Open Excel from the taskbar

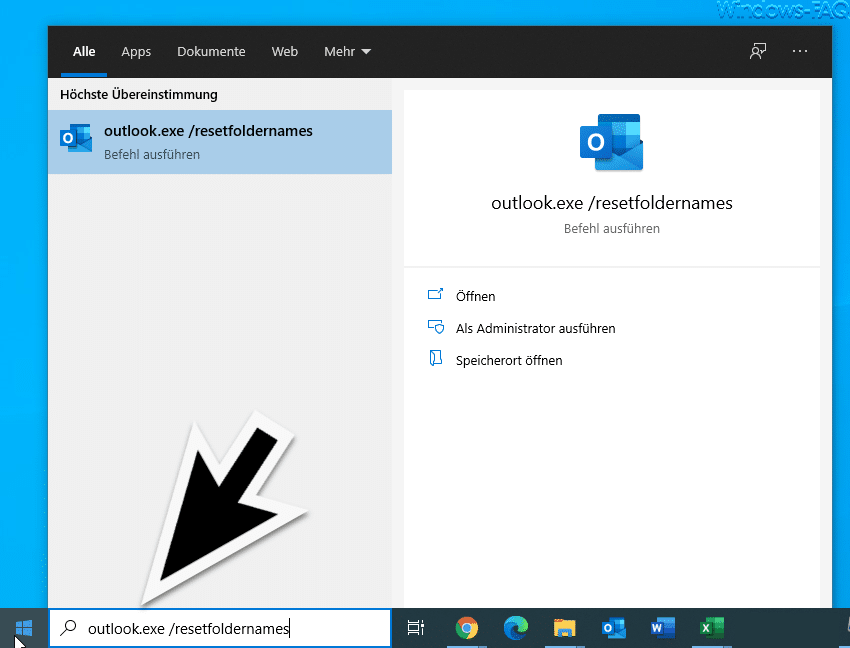coord(711,628)
